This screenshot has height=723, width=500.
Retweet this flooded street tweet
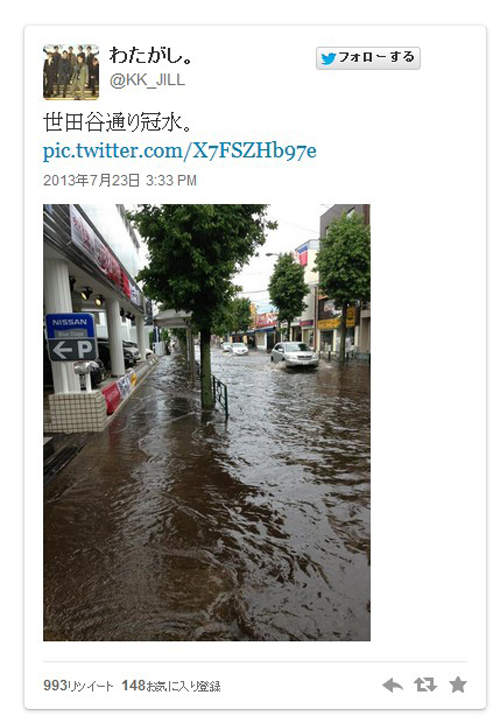tap(425, 685)
